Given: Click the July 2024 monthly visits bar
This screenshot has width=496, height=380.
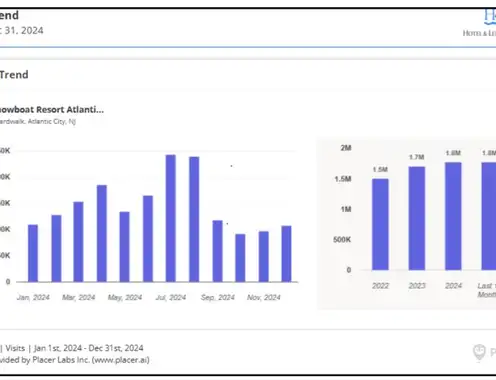Looking at the screenshot, I should coord(171,218).
